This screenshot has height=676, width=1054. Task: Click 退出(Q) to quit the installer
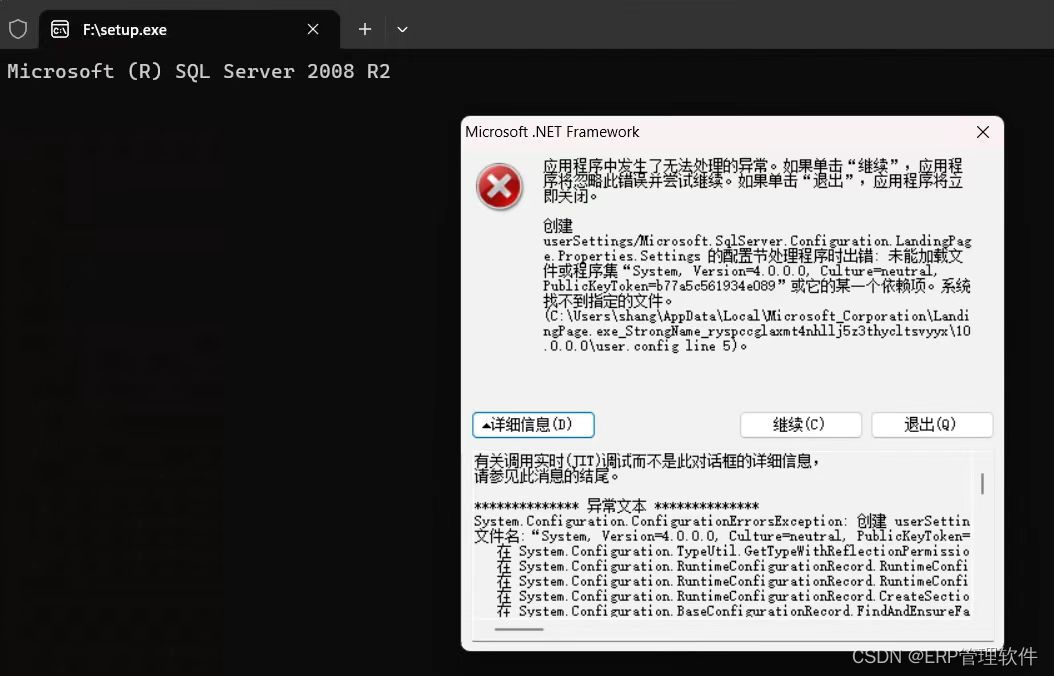[931, 424]
